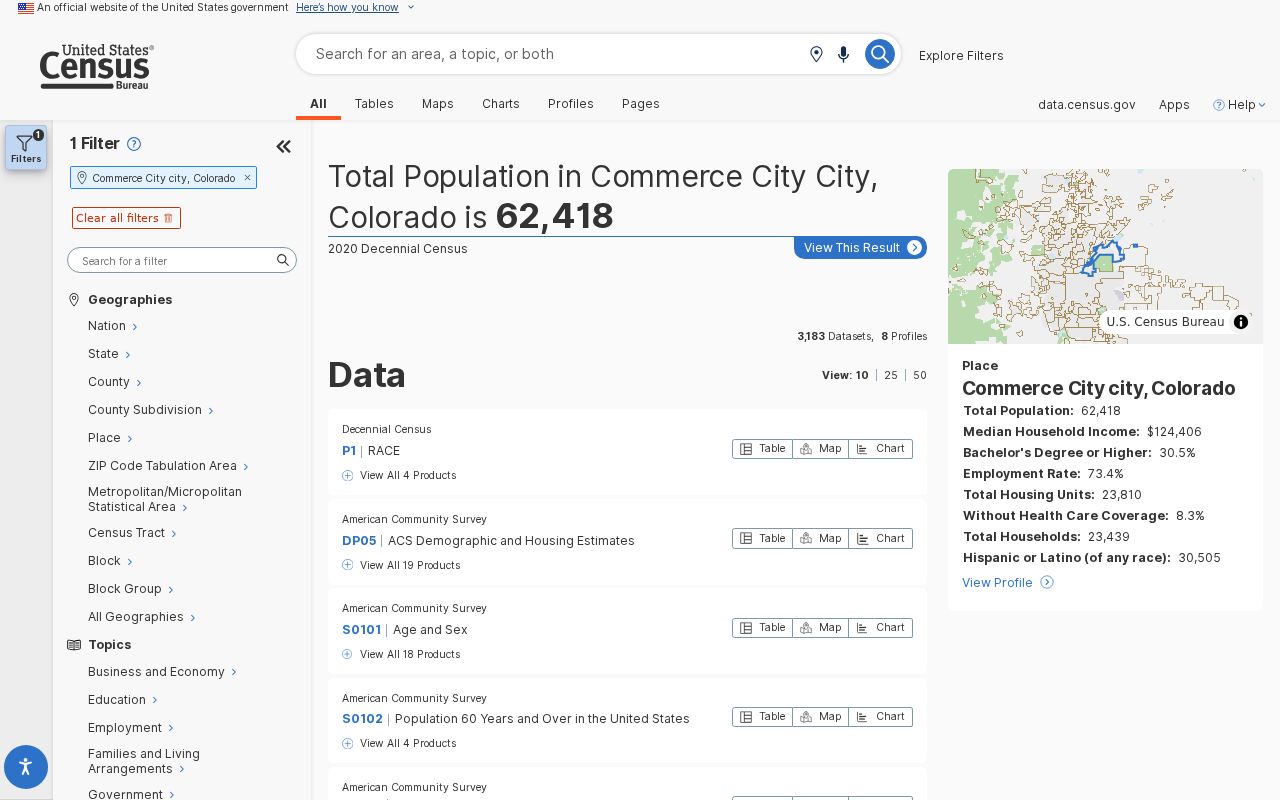Click the microphone voice search icon
Viewport: 1280px width, 800px height.
pyautogui.click(x=844, y=54)
